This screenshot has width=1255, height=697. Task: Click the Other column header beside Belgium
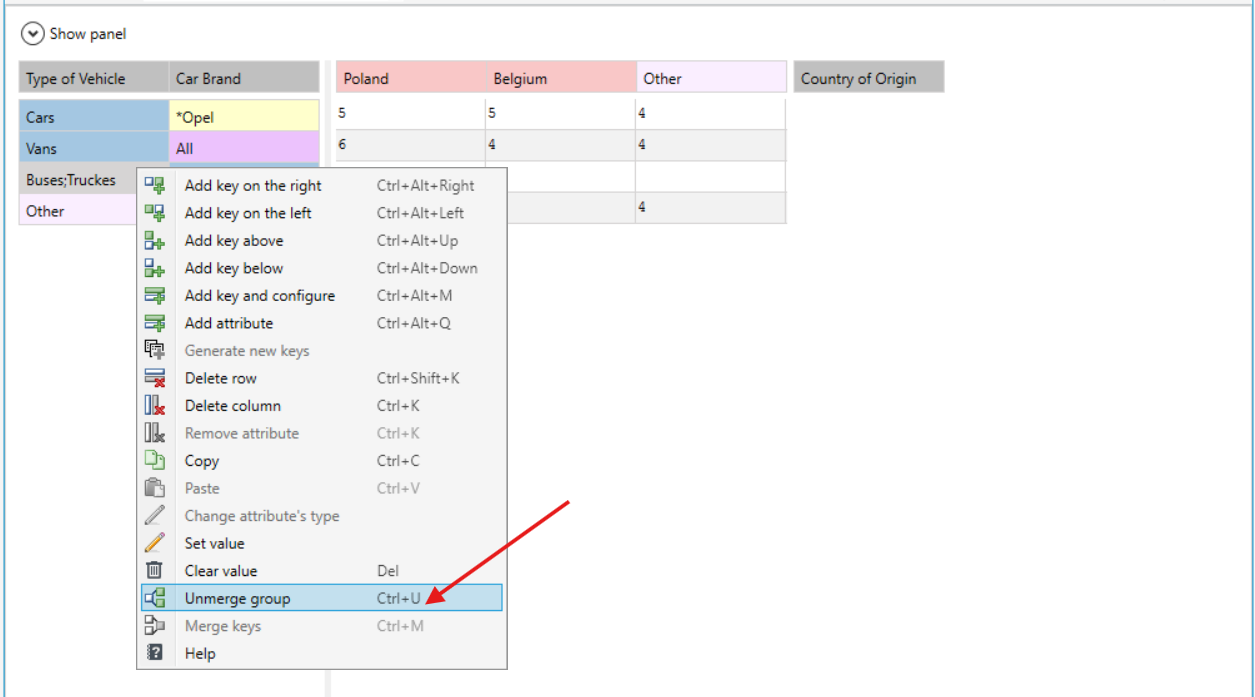pos(711,78)
